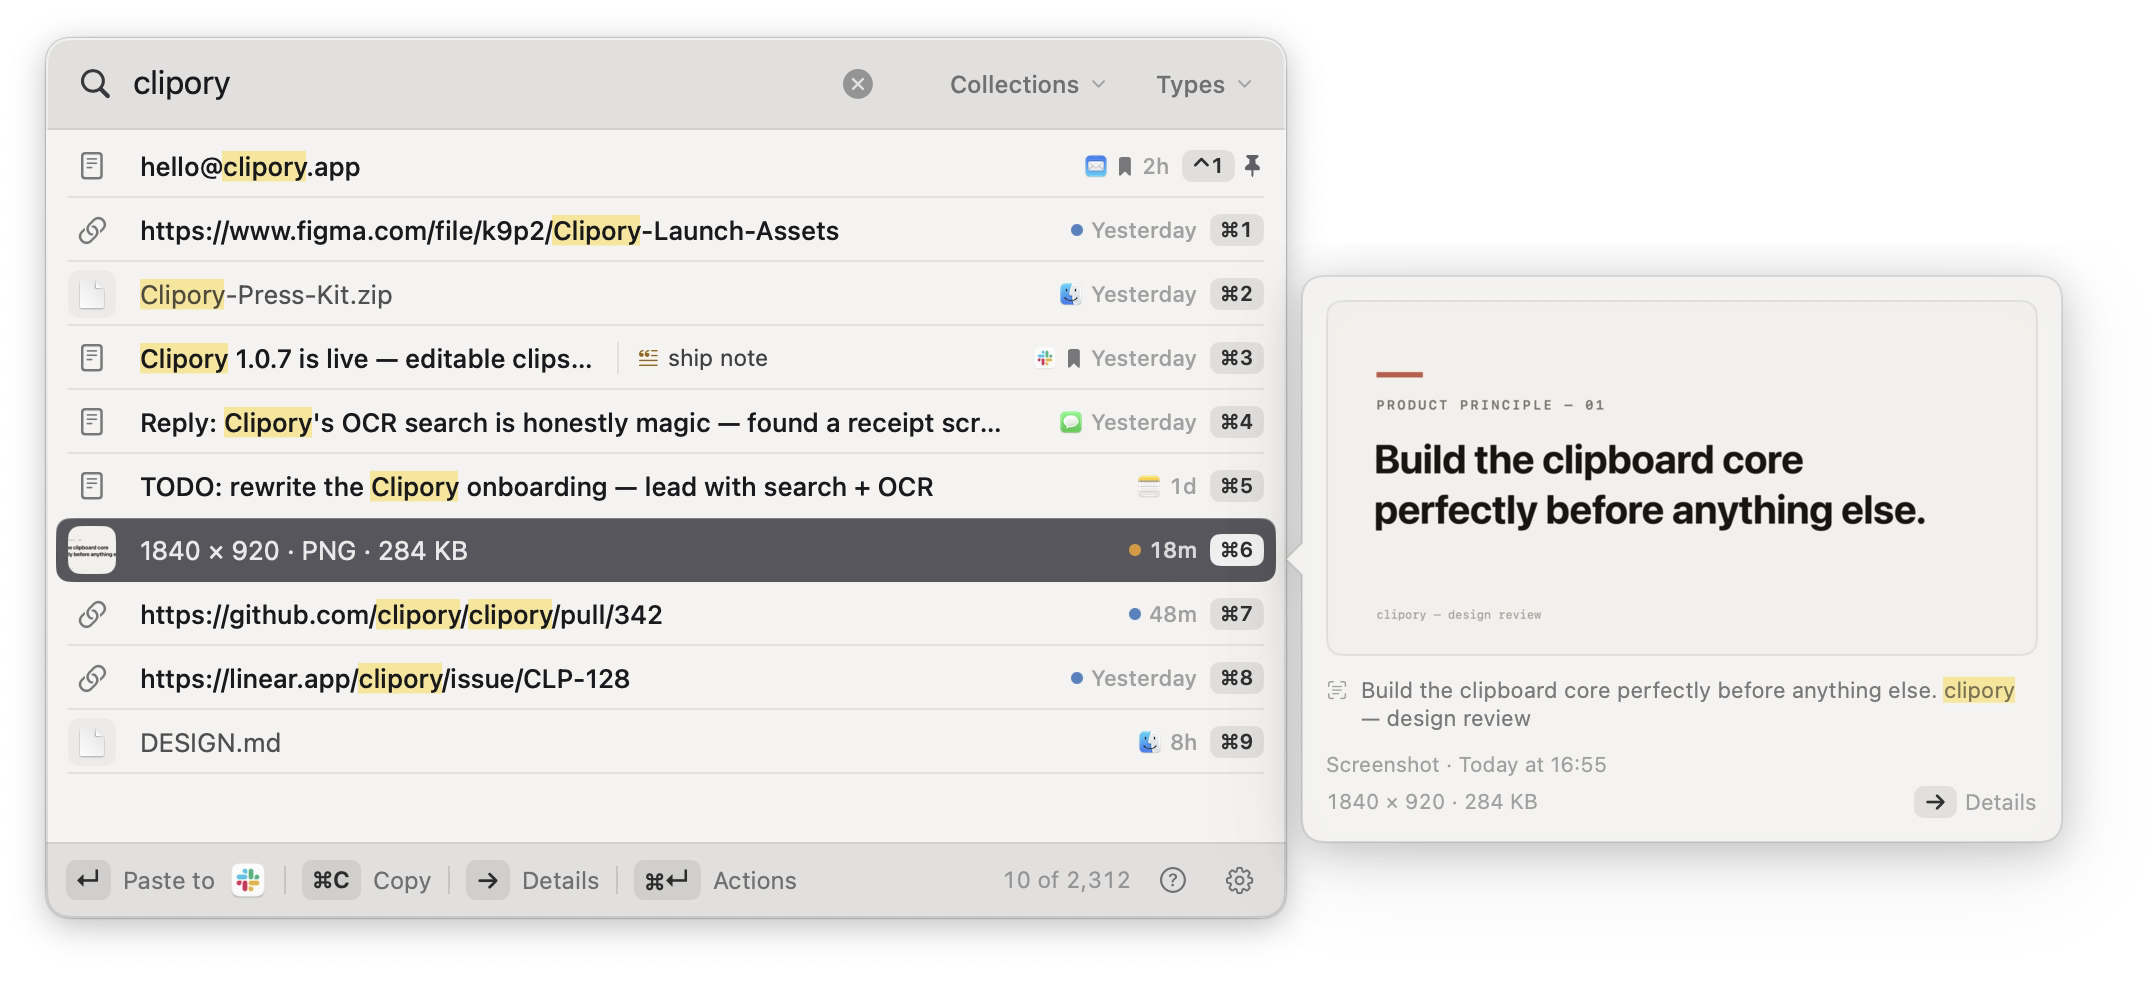
Task: Click the text icon beside "Clipory 1.0.7 is live"
Action: (92, 358)
